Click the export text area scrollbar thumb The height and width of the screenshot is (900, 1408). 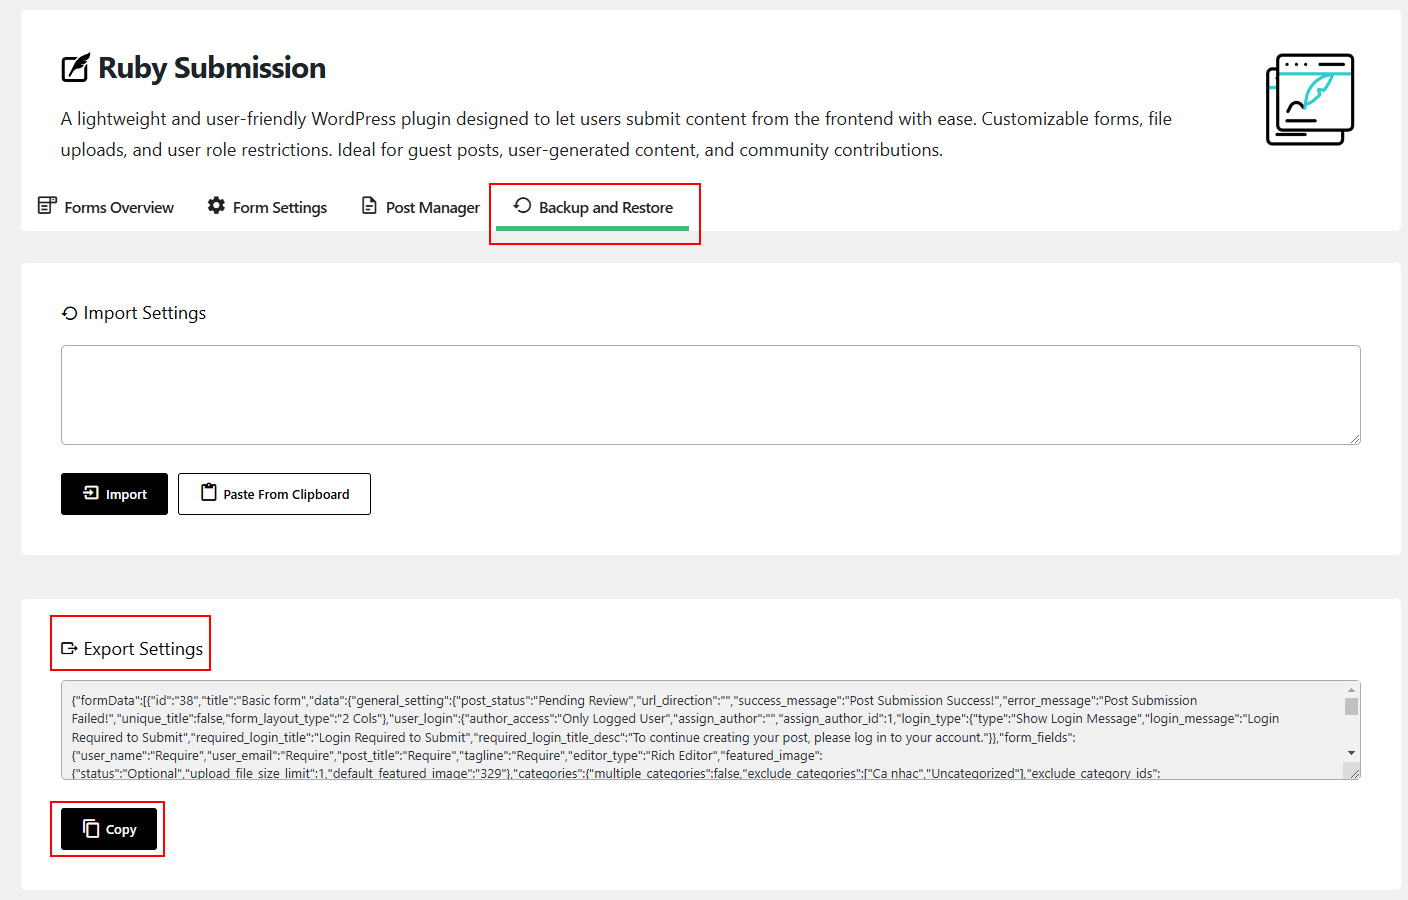(x=1351, y=707)
